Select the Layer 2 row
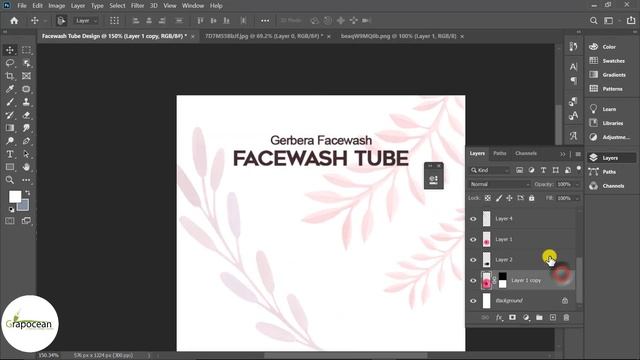 (521, 260)
